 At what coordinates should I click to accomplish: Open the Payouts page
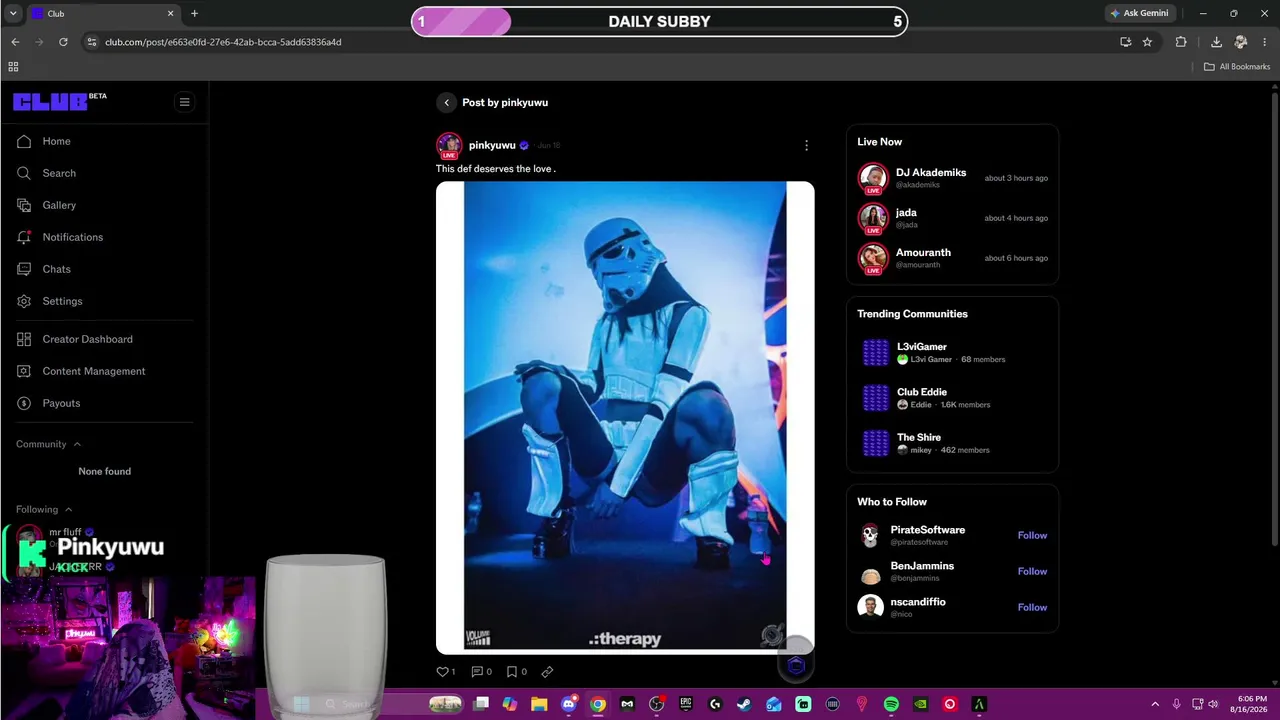pyautogui.click(x=61, y=403)
